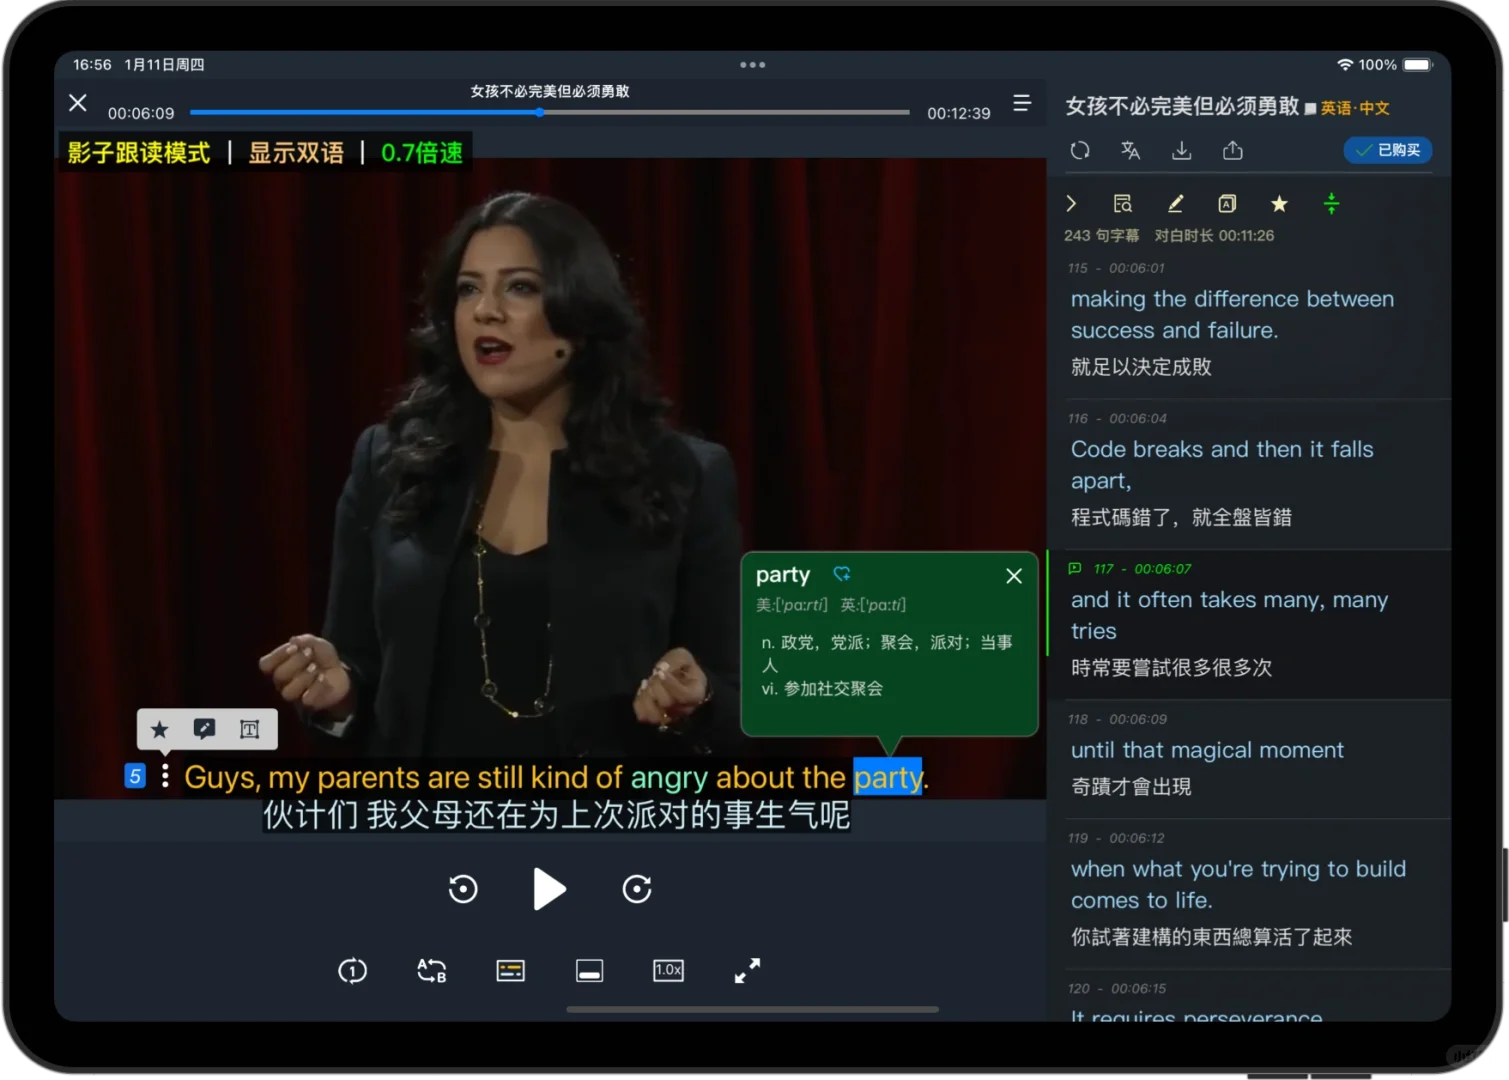Click the translation 時常要嘗試很多很多次

[x=1171, y=667]
